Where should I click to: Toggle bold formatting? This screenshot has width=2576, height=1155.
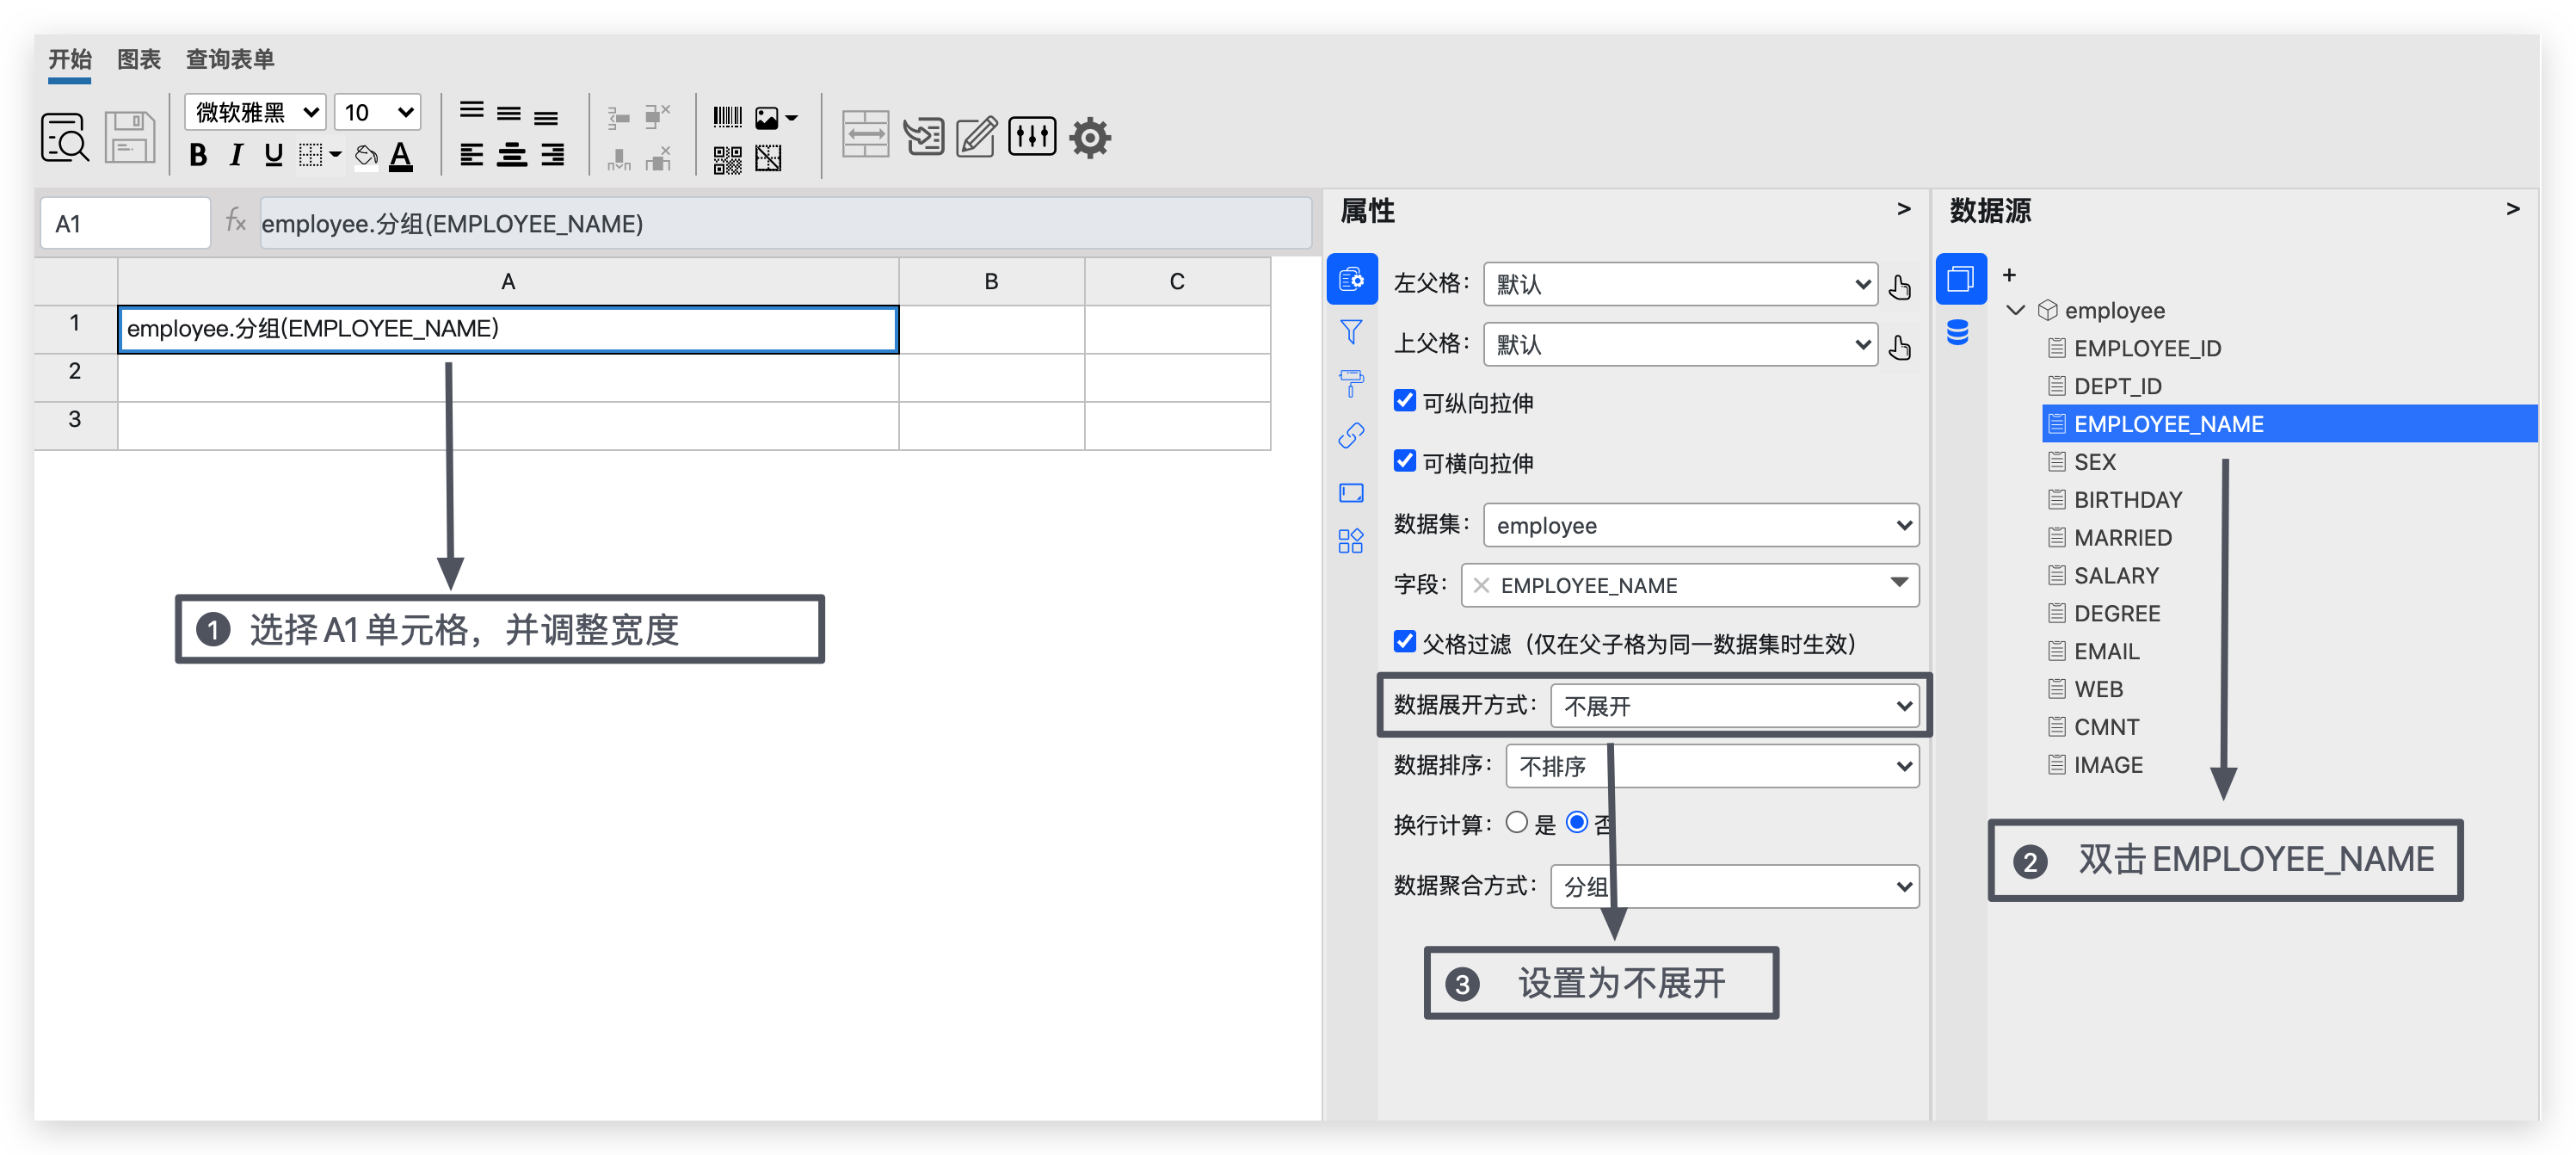coord(198,155)
